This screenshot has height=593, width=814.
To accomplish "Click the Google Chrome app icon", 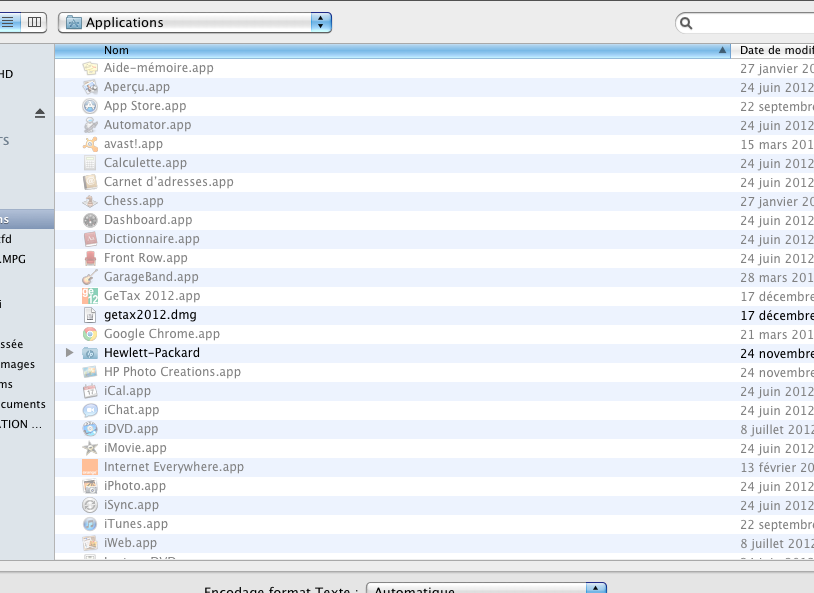I will point(90,334).
